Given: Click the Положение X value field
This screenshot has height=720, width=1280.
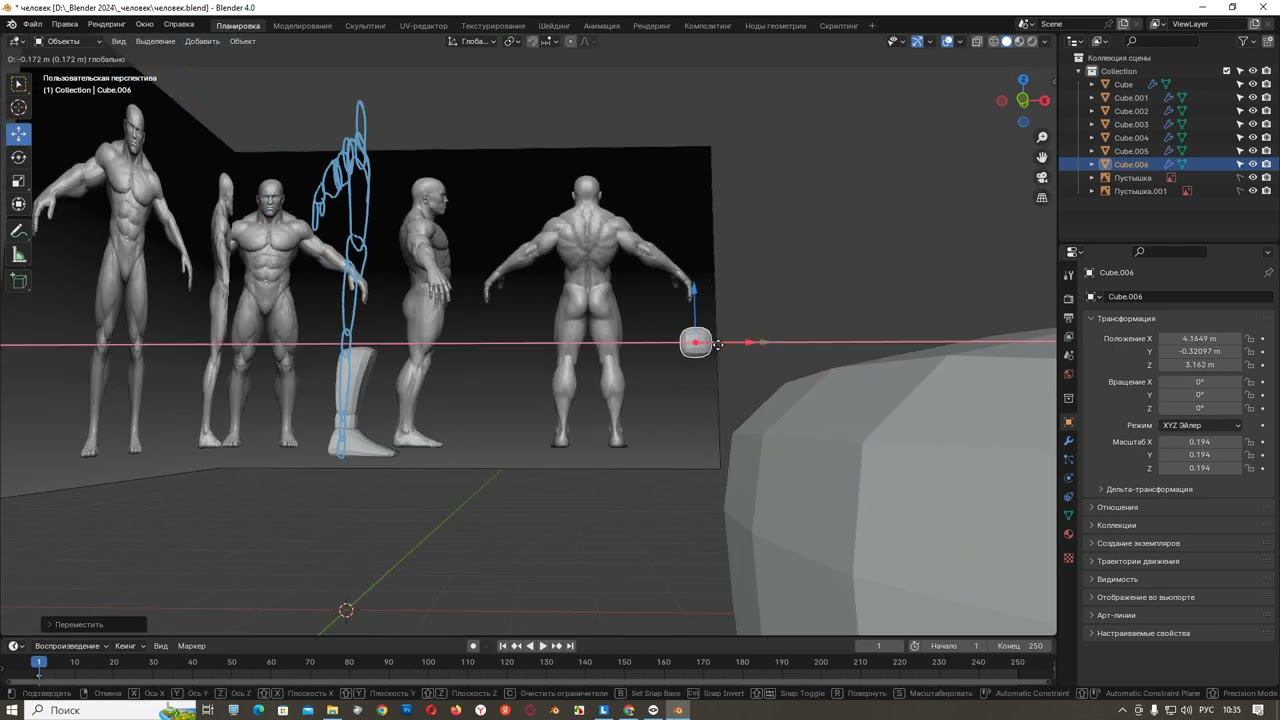Looking at the screenshot, I should click(x=1199, y=339).
